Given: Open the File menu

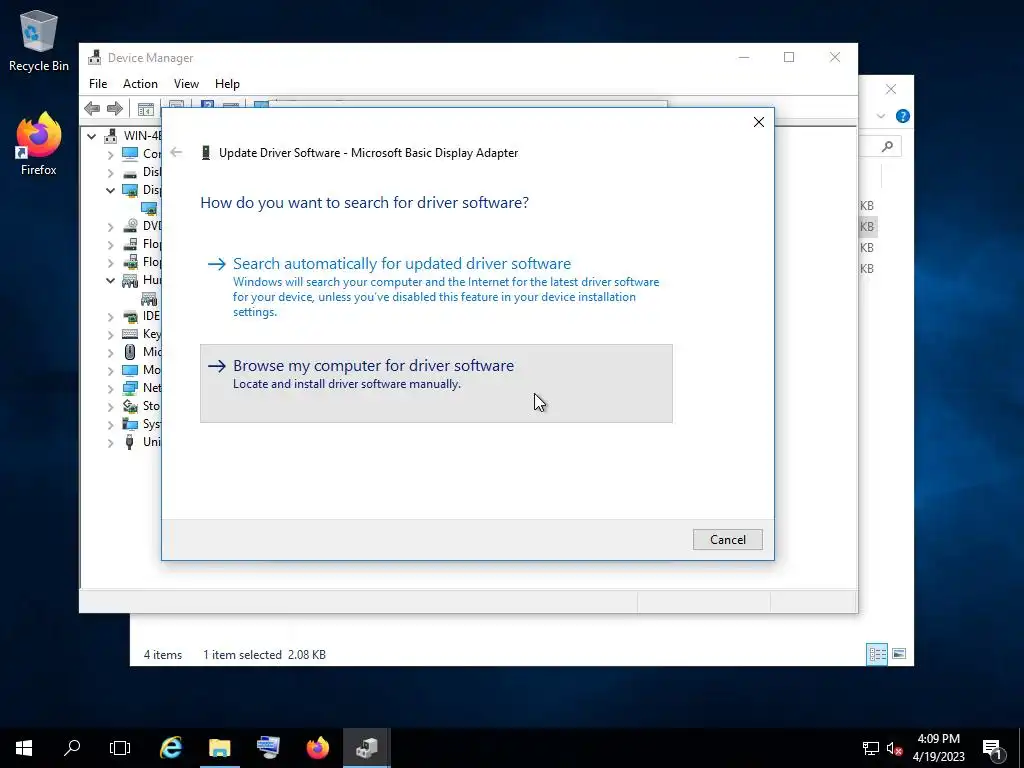Looking at the screenshot, I should [x=98, y=84].
